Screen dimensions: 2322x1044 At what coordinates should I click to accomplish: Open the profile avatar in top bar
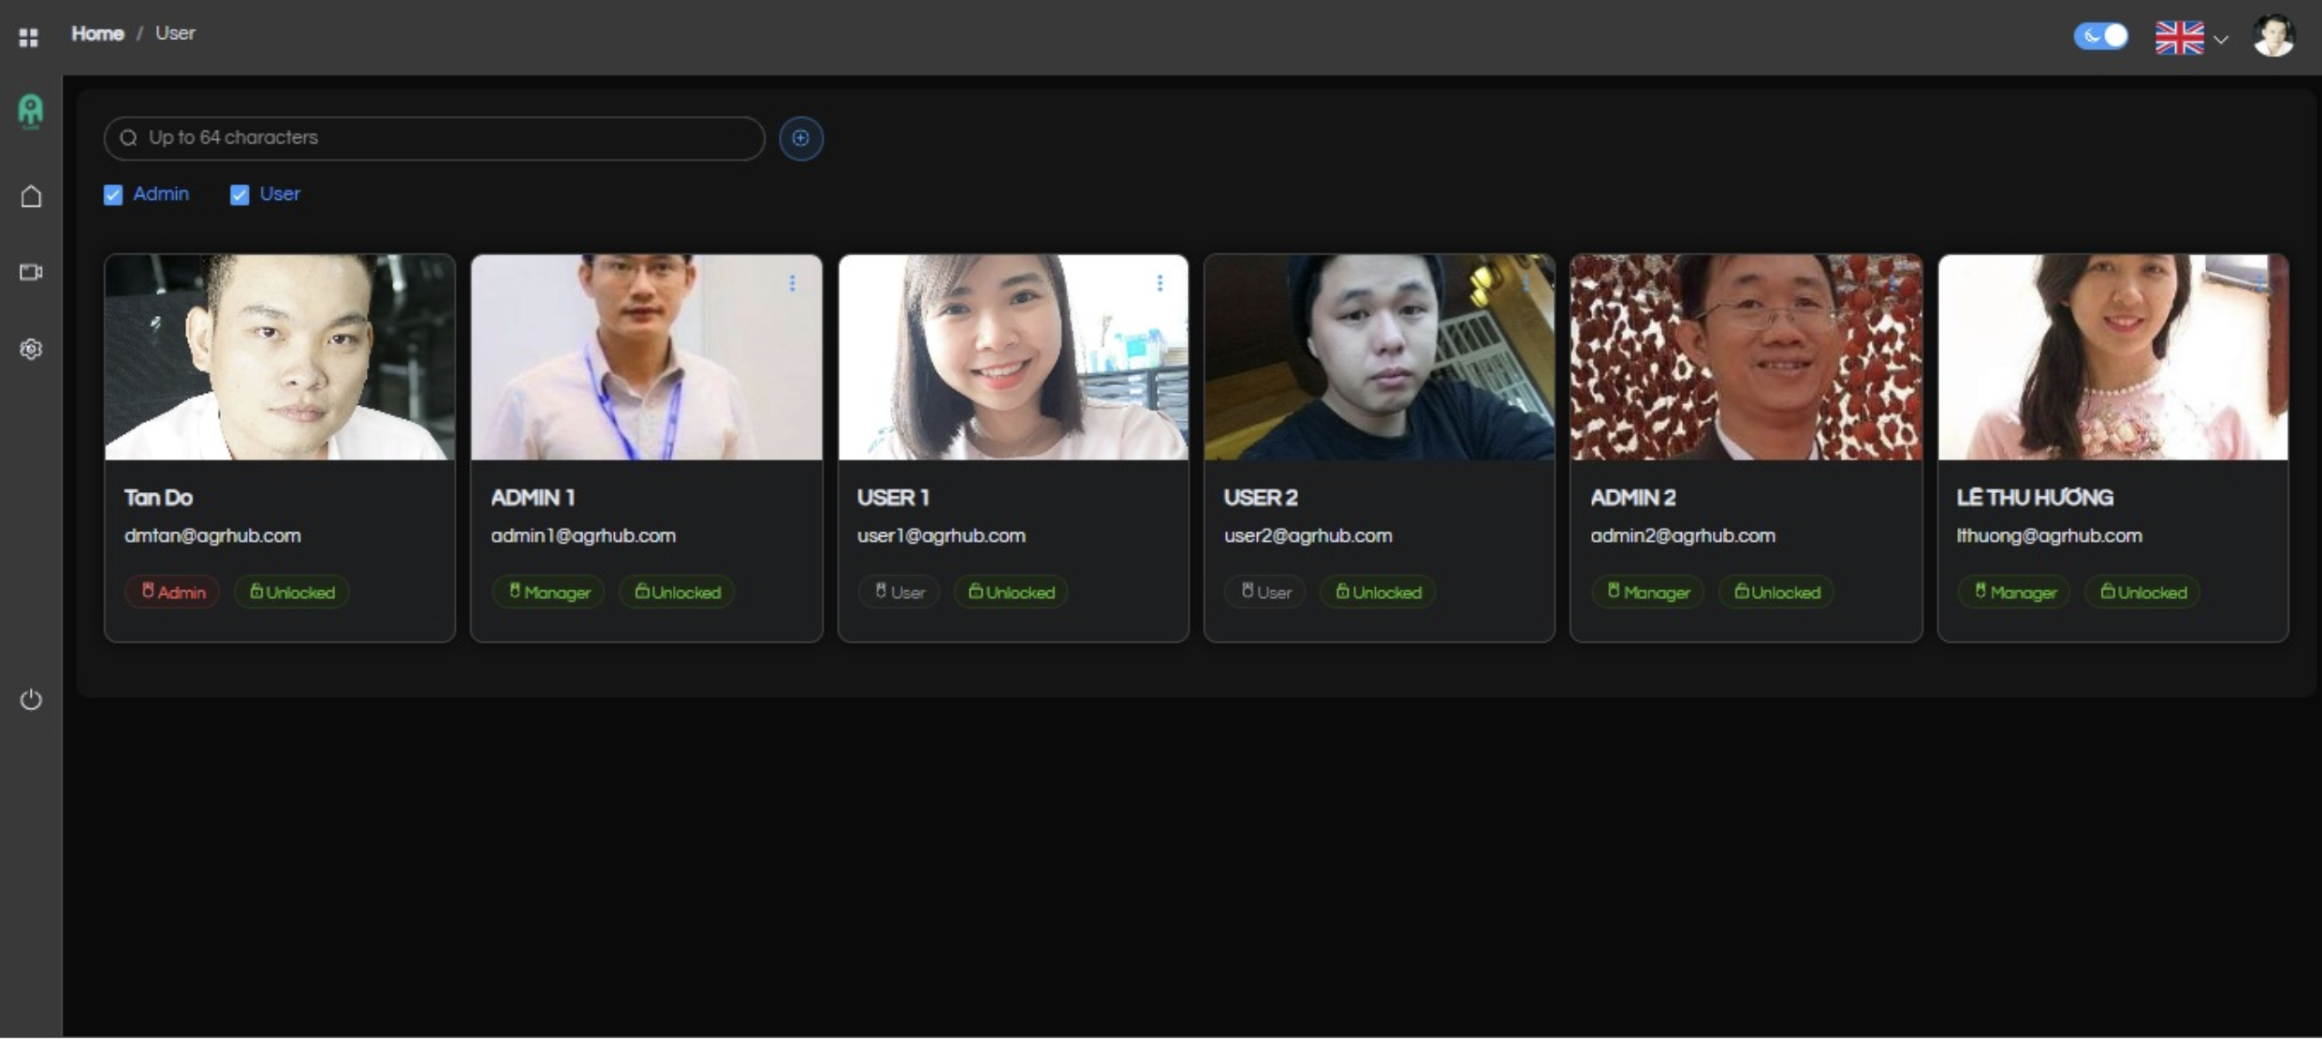click(x=2273, y=36)
